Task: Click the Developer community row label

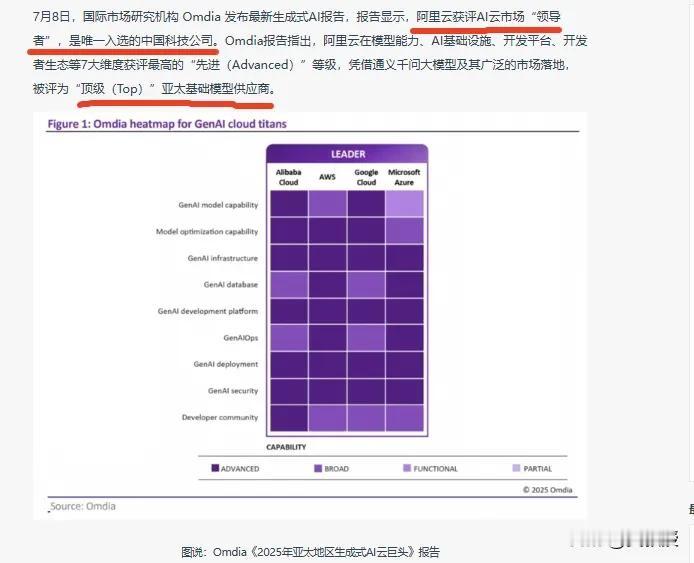Action: 220,417
